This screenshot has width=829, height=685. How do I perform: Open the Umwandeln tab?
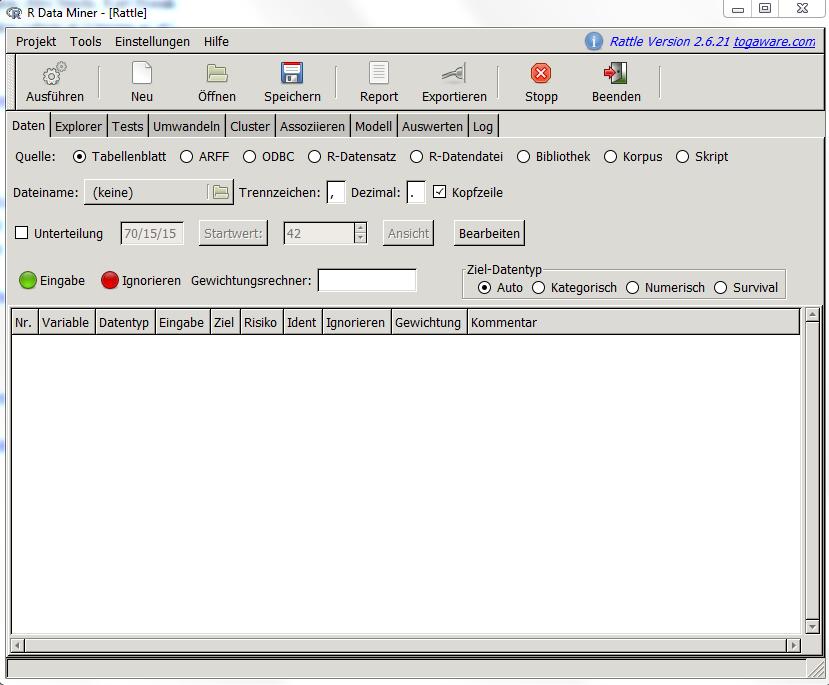pyautogui.click(x=186, y=126)
